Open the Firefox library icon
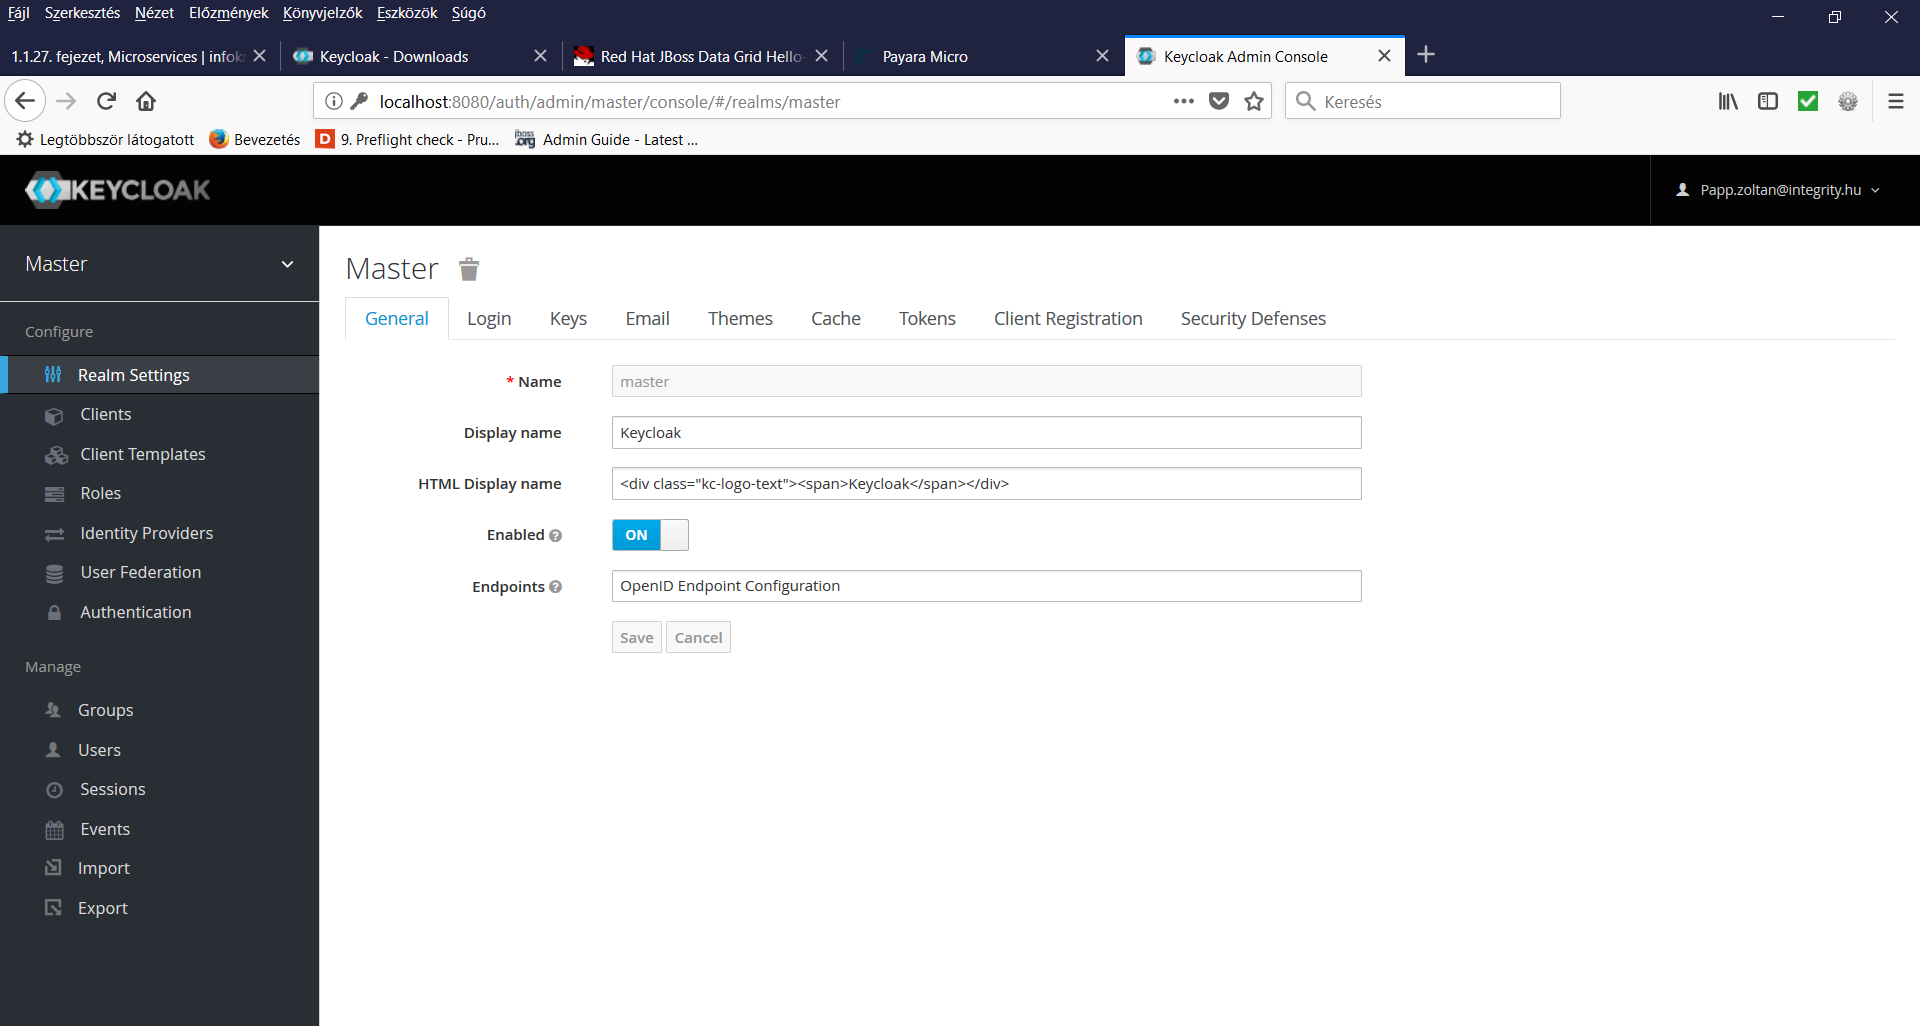 coord(1728,101)
